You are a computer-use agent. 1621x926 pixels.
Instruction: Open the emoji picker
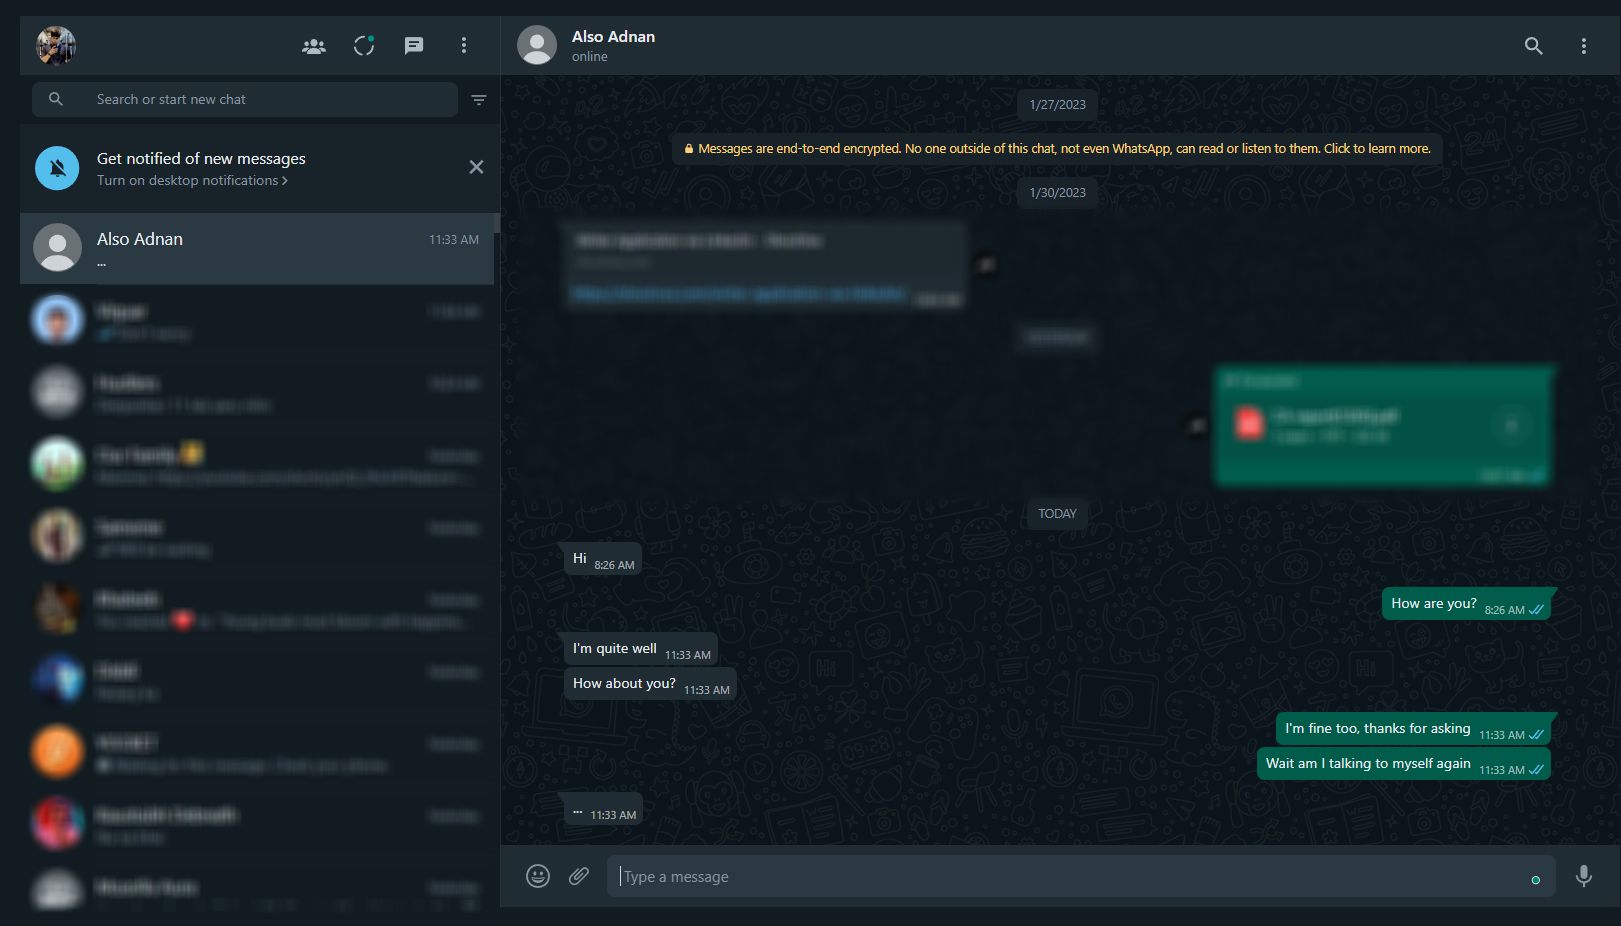538,875
